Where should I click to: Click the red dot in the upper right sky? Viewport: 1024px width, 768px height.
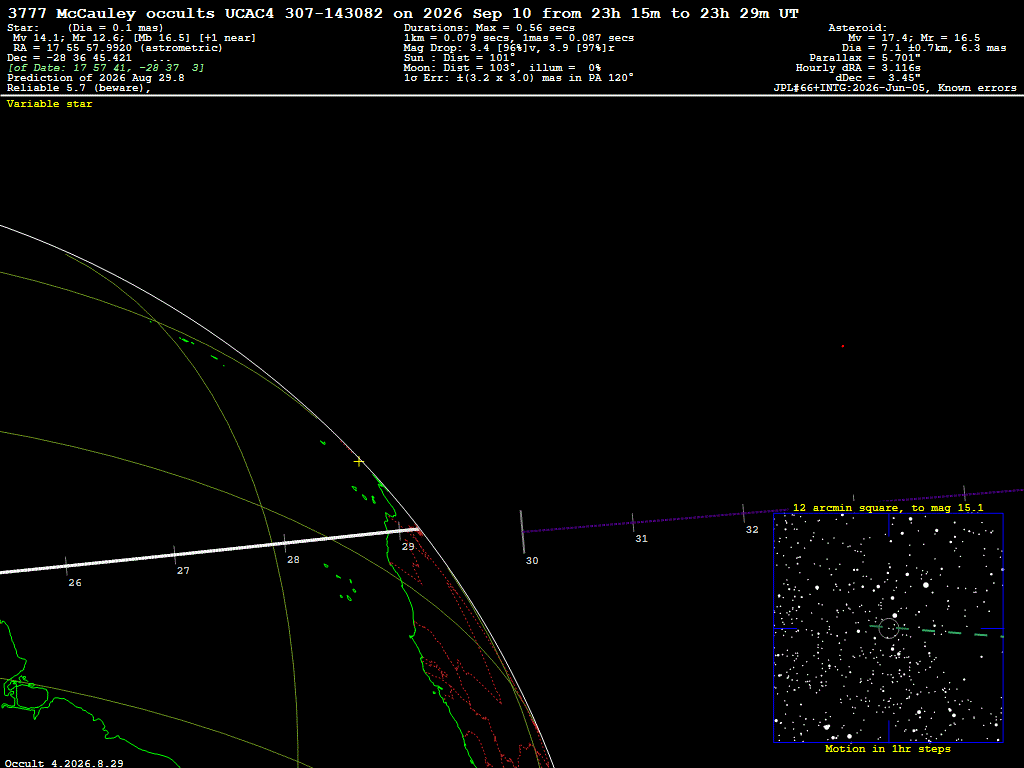842,346
